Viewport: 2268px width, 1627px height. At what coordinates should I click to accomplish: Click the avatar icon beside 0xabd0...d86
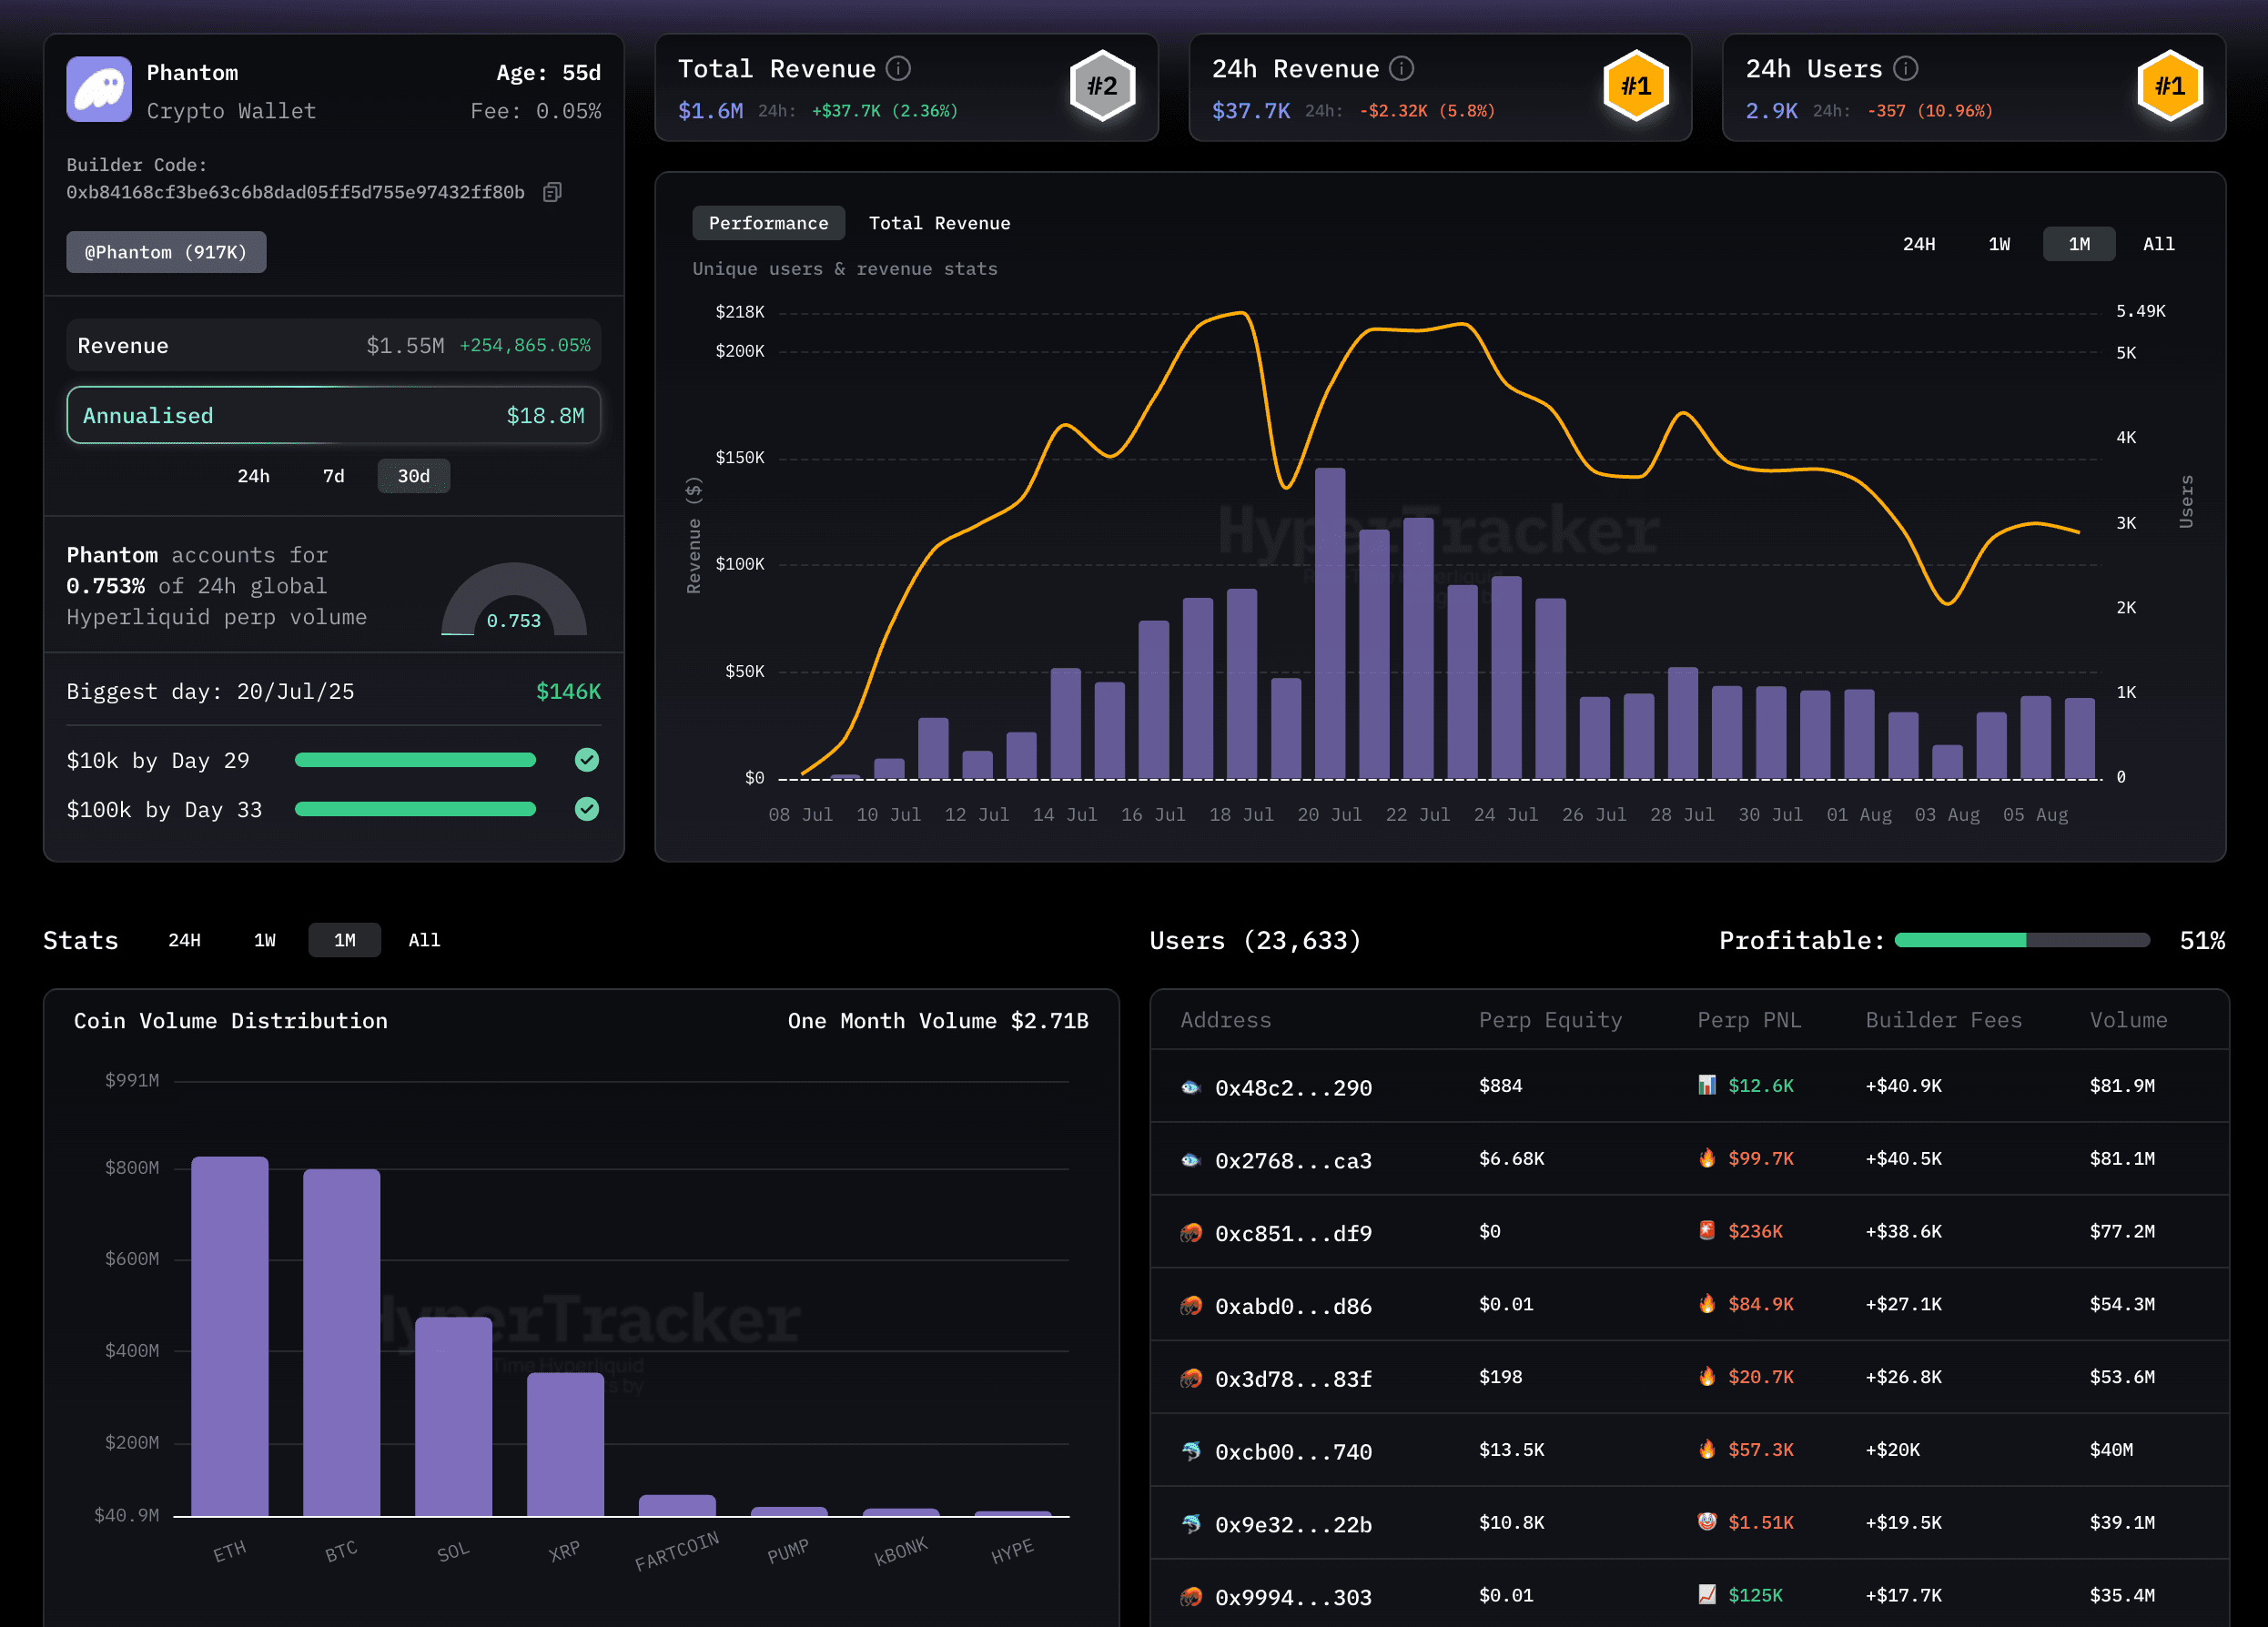tap(1190, 1305)
